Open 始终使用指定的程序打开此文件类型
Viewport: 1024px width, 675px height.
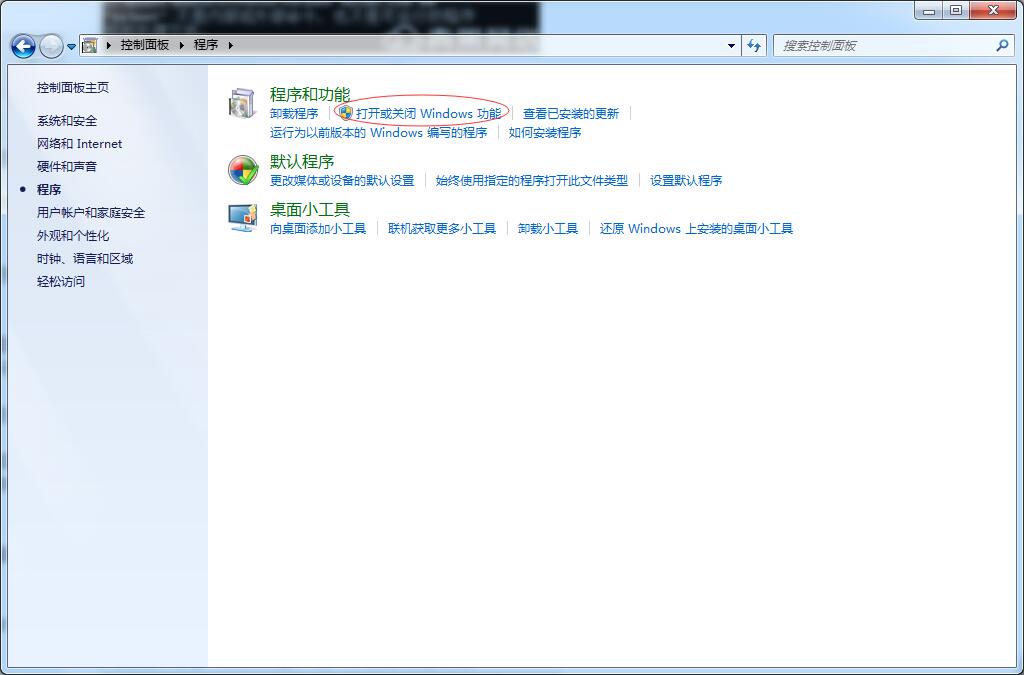532,180
